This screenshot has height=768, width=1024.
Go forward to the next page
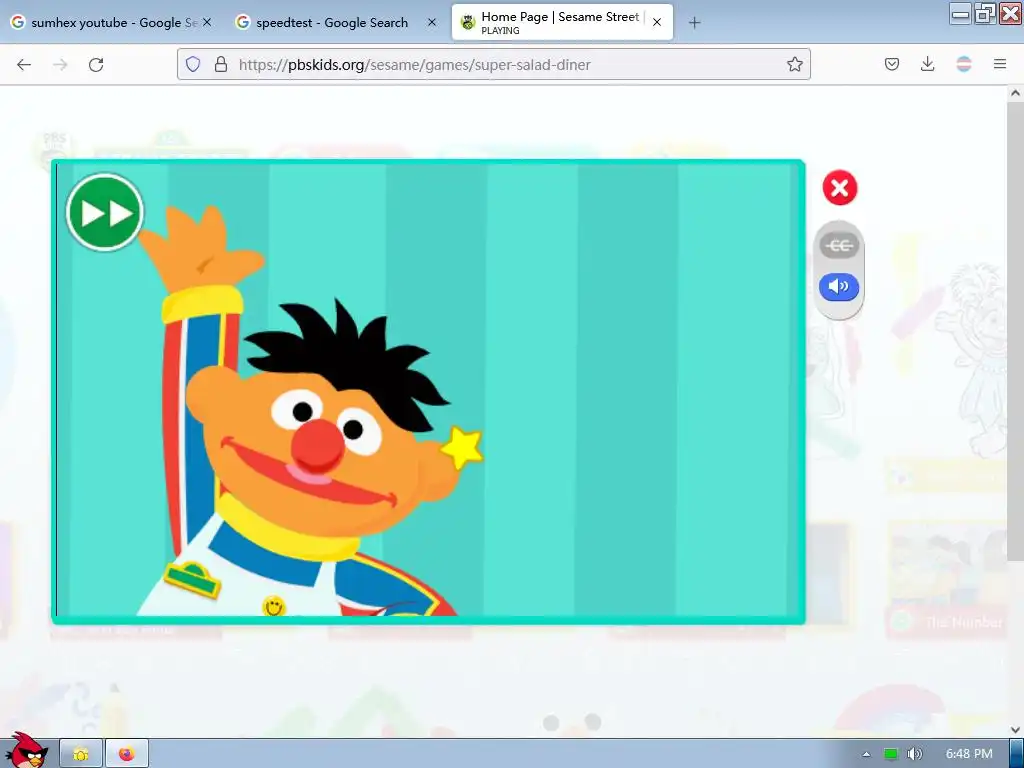[x=60, y=64]
